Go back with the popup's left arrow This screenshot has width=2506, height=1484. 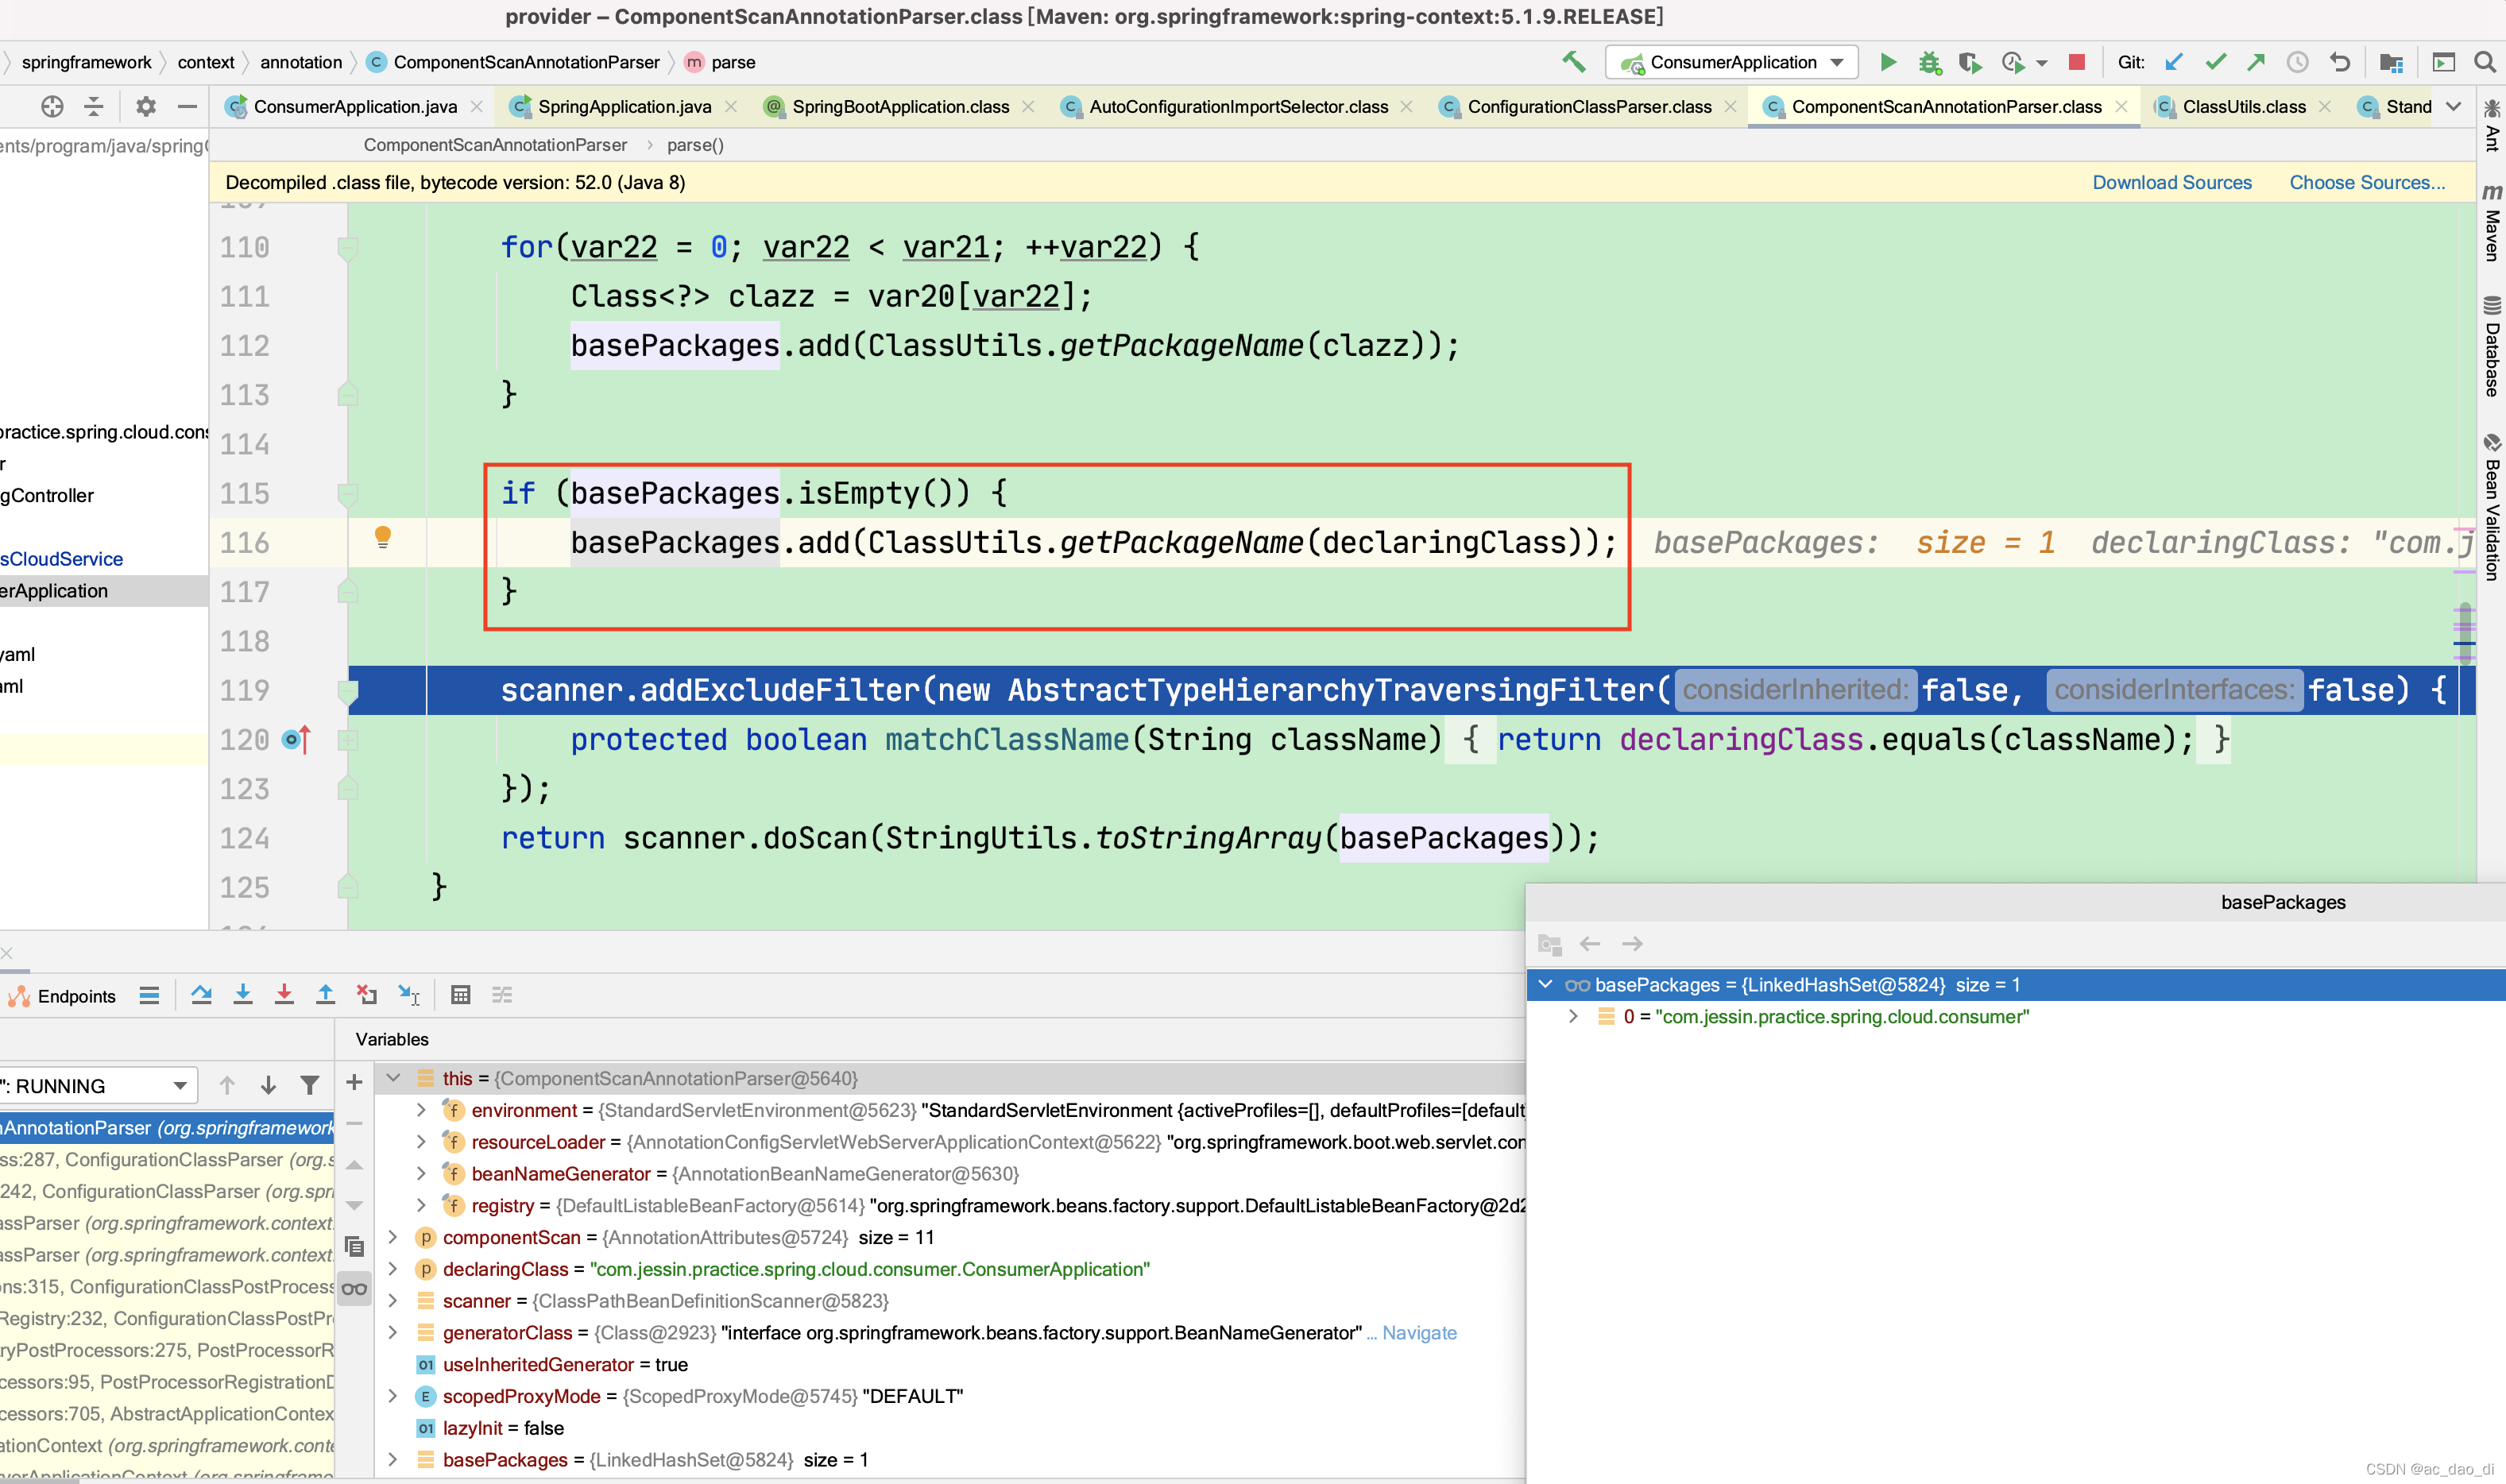(x=1589, y=943)
